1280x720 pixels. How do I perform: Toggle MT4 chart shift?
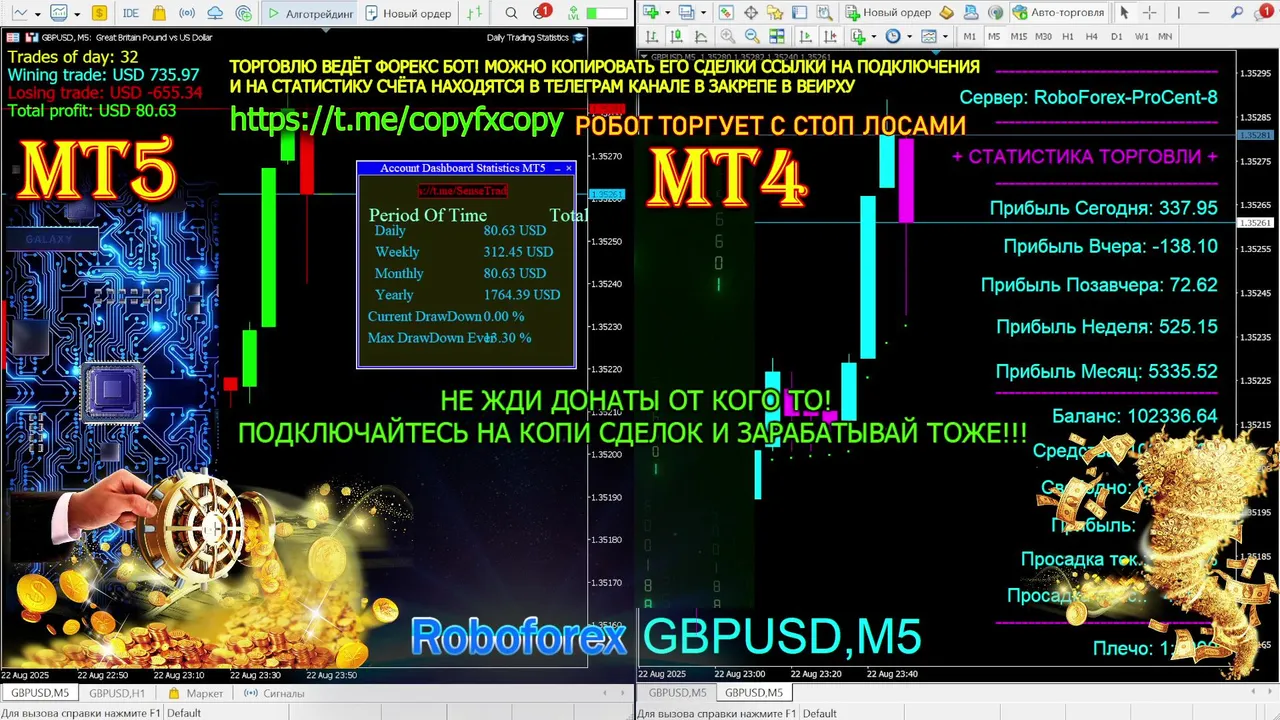pos(830,36)
